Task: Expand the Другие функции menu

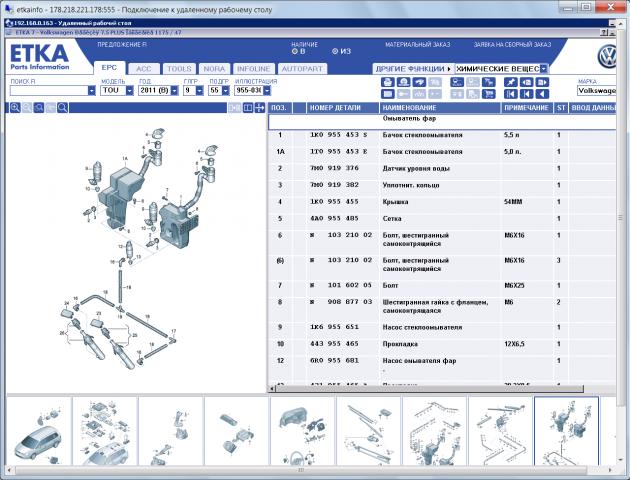Action: pyautogui.click(x=413, y=69)
